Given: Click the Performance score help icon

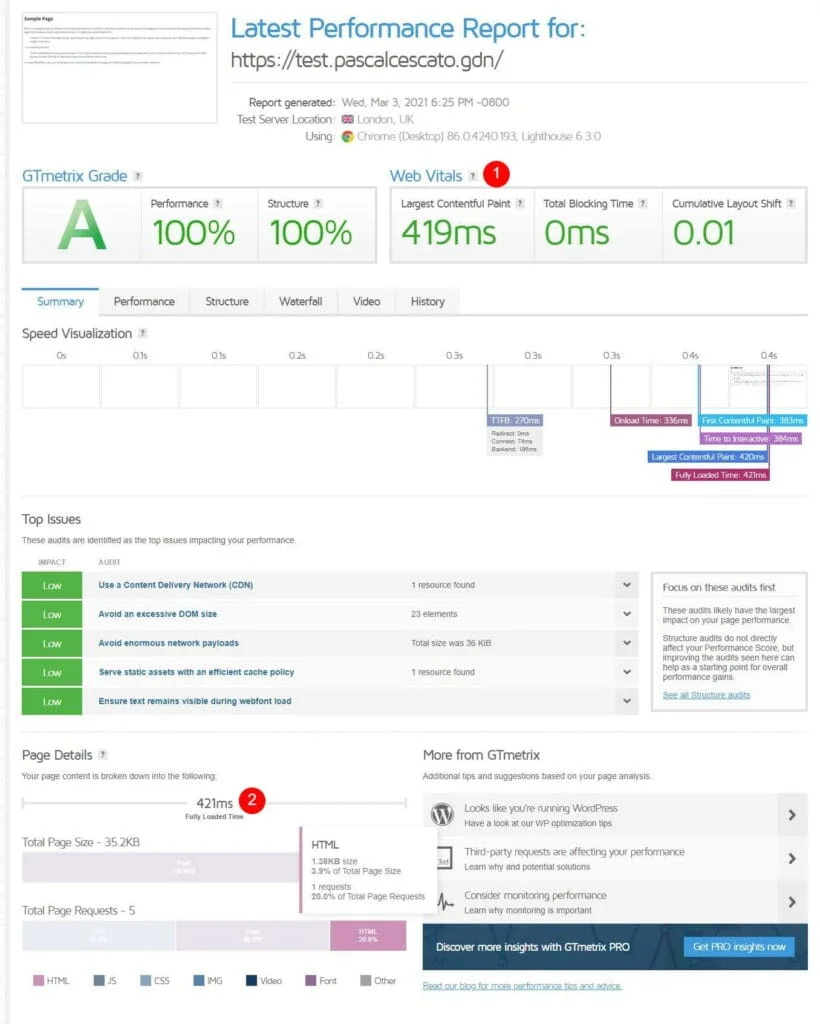Looking at the screenshot, I should [217, 204].
